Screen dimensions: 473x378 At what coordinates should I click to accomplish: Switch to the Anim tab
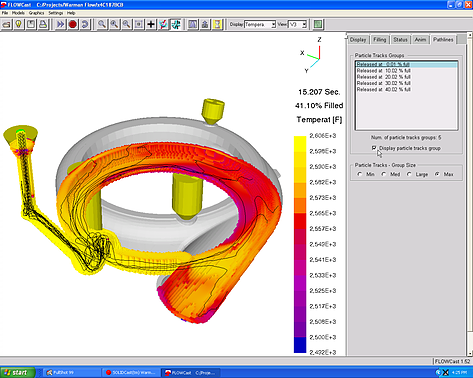[420, 40]
